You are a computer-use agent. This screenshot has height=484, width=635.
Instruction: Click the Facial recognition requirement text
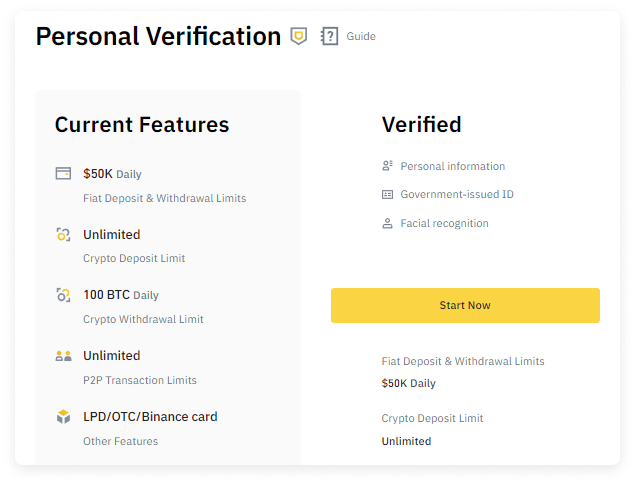point(444,223)
